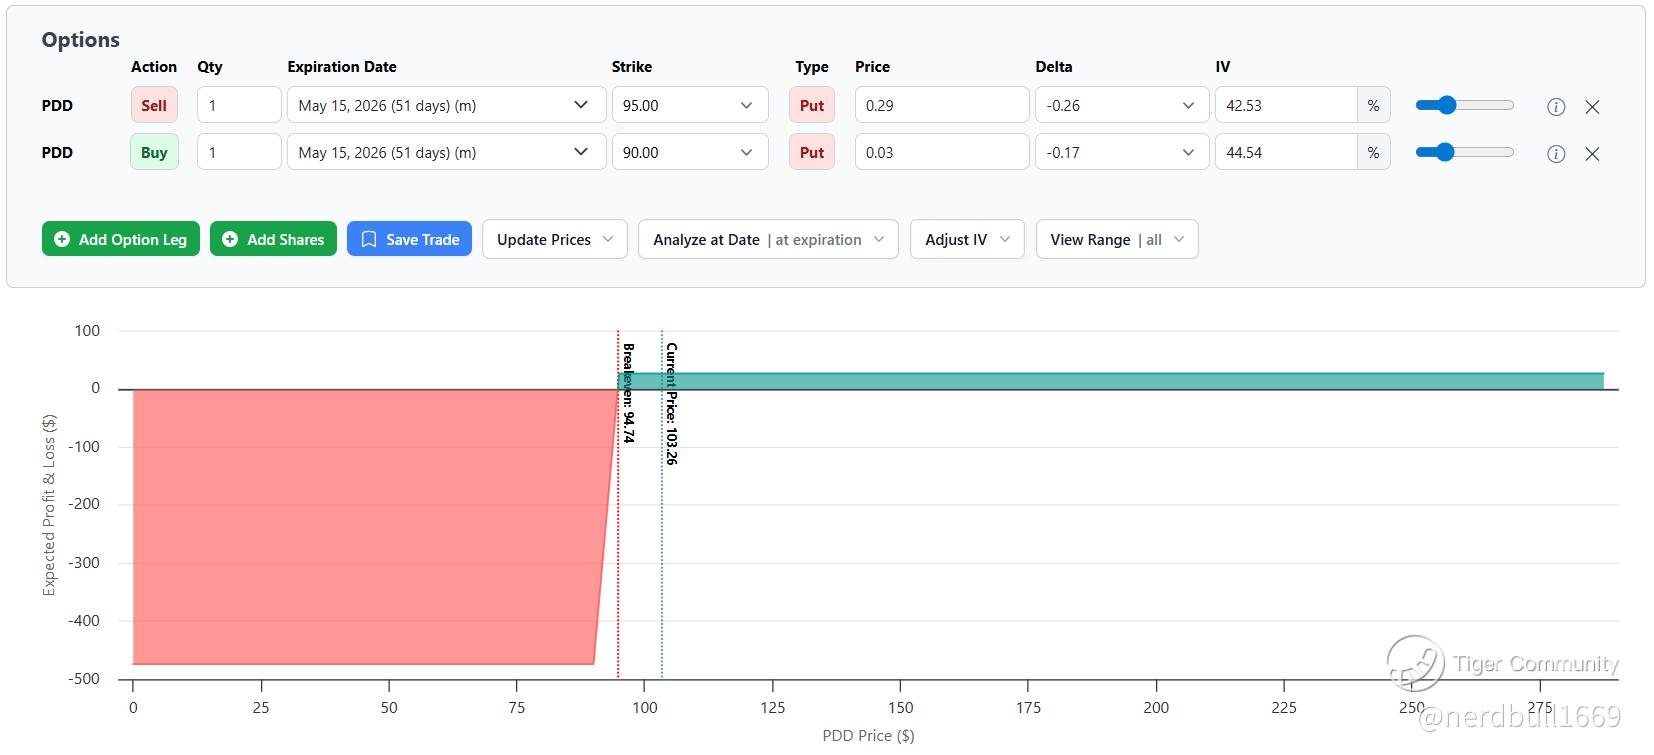Open the -0.26 delta dropdown

(x=1120, y=106)
